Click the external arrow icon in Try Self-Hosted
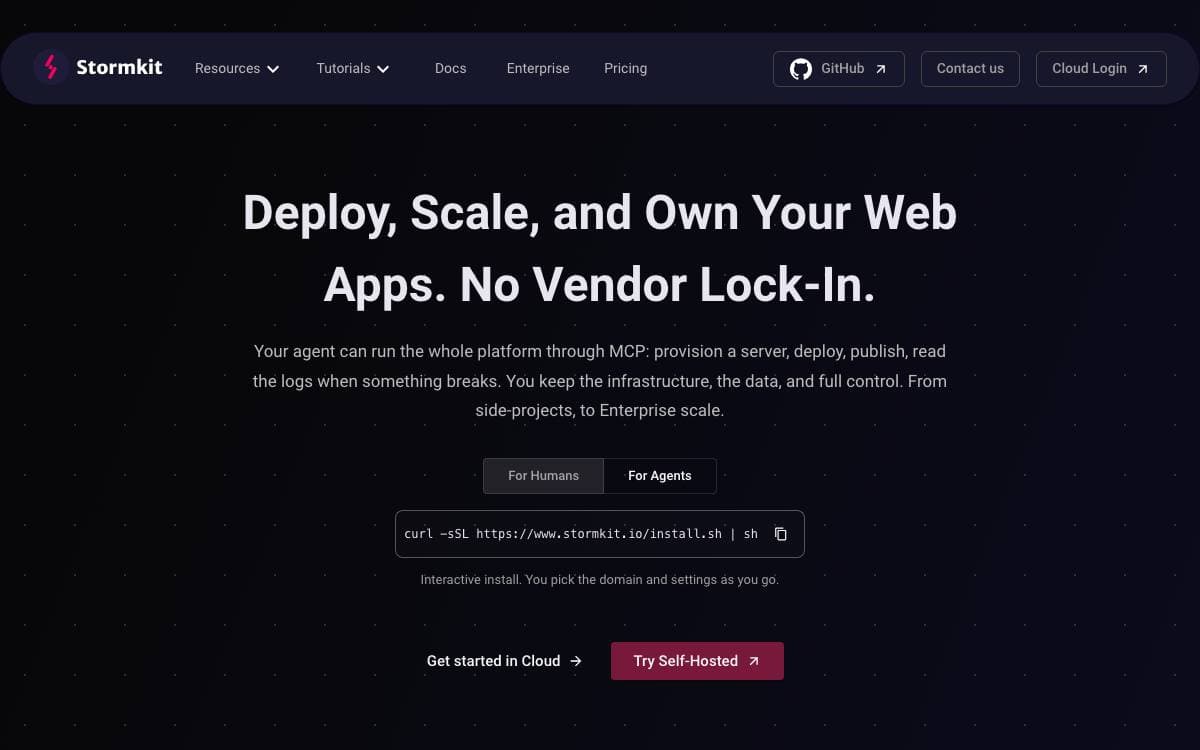Screen dimensions: 1200x750 pos(754,661)
